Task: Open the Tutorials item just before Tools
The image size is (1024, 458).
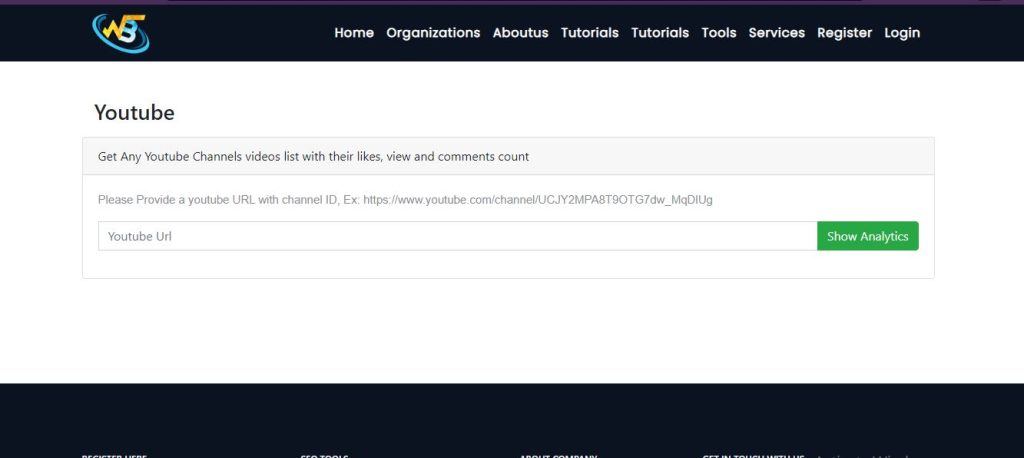Action: tap(660, 33)
